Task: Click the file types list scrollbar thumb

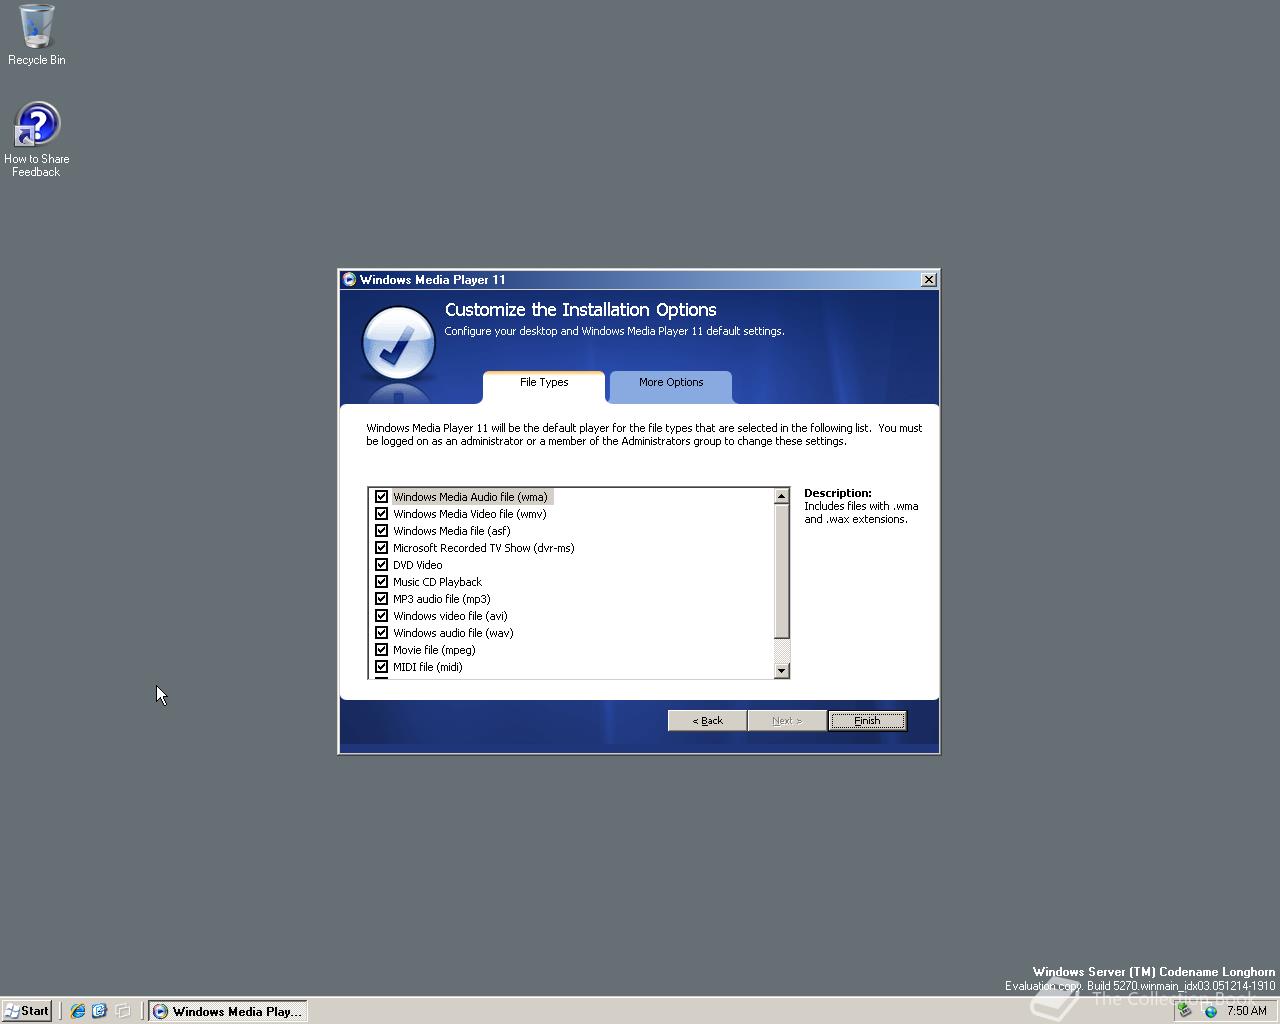Action: pos(782,571)
